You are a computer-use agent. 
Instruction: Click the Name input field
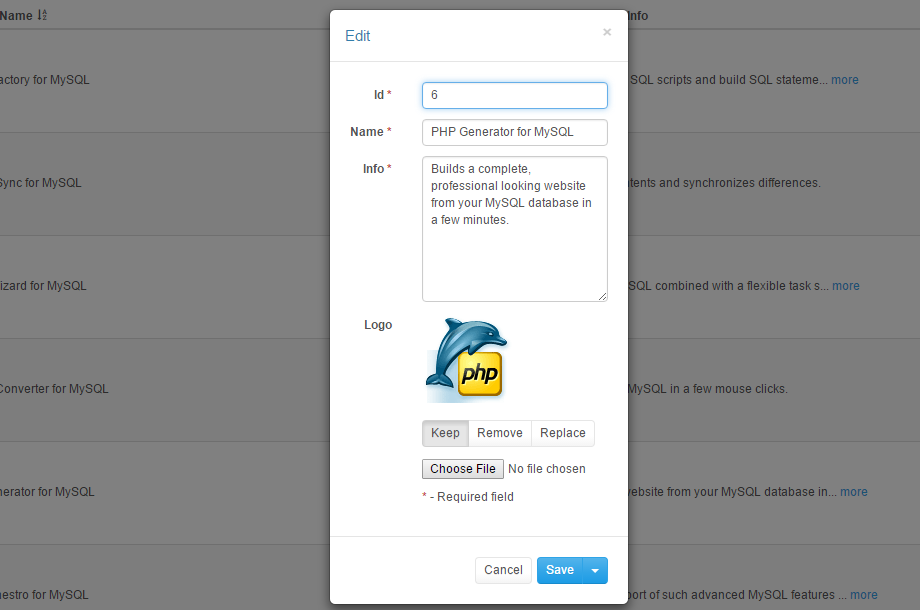point(514,132)
